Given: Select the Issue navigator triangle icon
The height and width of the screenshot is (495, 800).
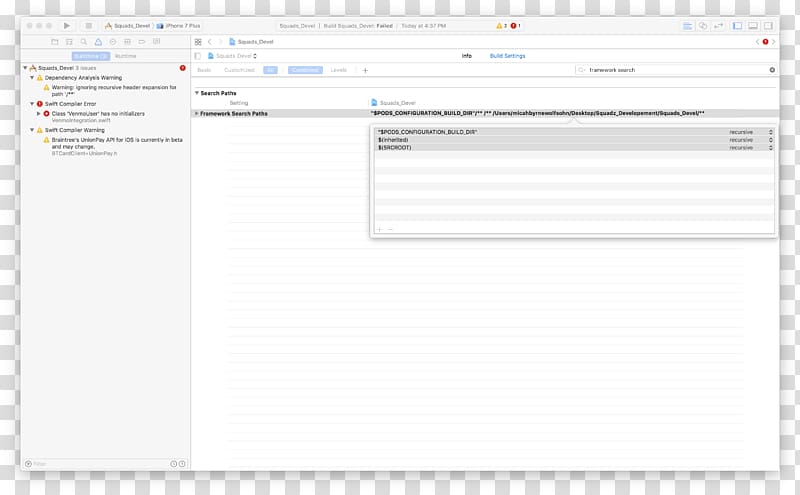Looking at the screenshot, I should pos(98,42).
